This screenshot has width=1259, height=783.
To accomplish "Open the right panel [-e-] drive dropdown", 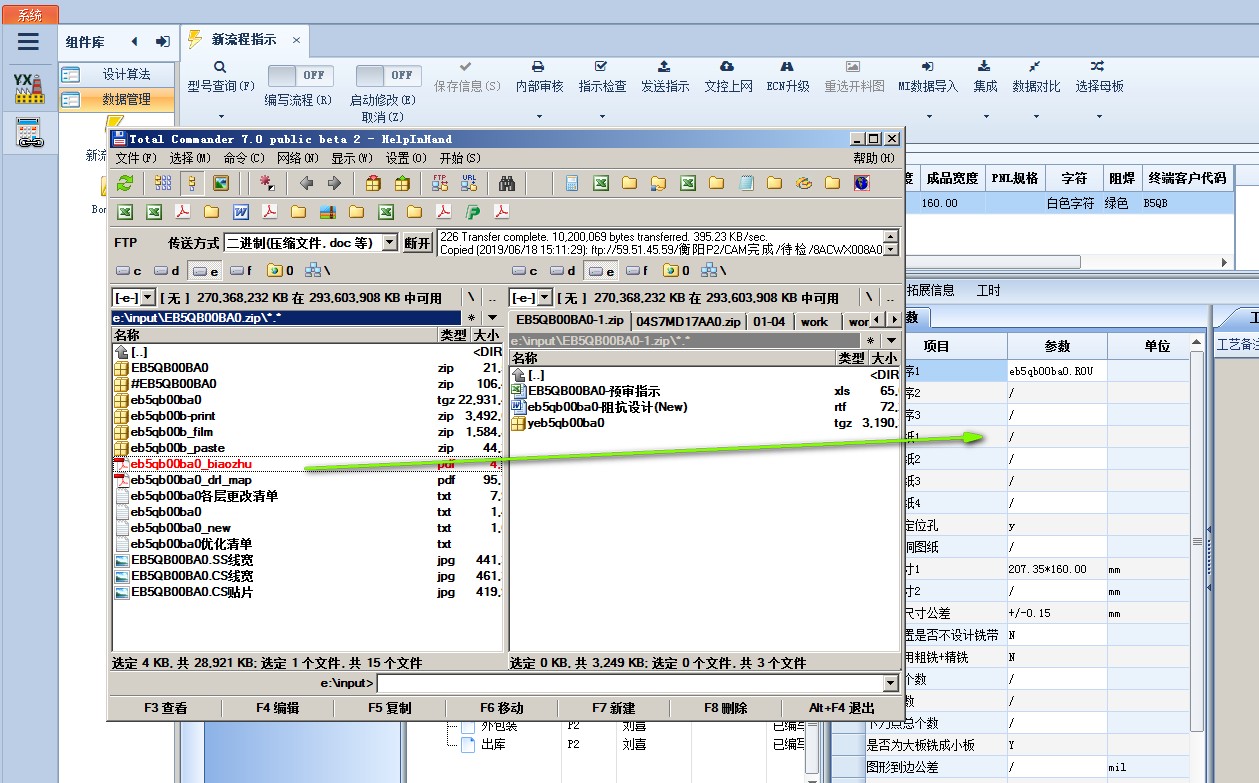I will 544,297.
